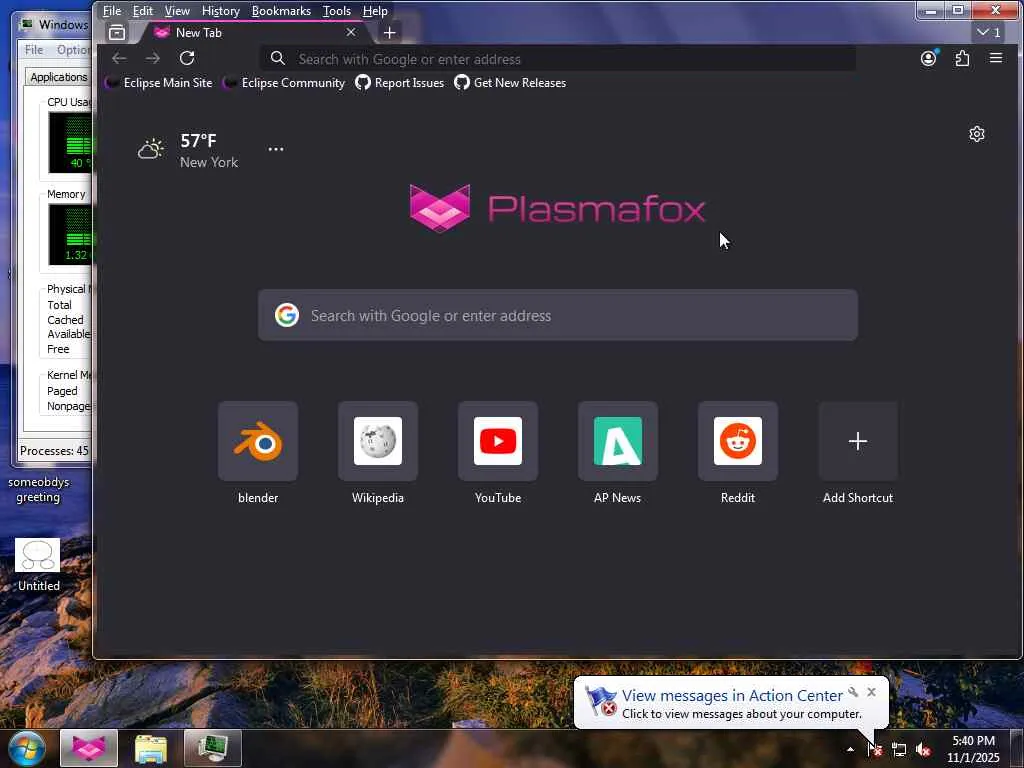Go forward with the forward arrow
The height and width of the screenshot is (768, 1024).
point(153,59)
